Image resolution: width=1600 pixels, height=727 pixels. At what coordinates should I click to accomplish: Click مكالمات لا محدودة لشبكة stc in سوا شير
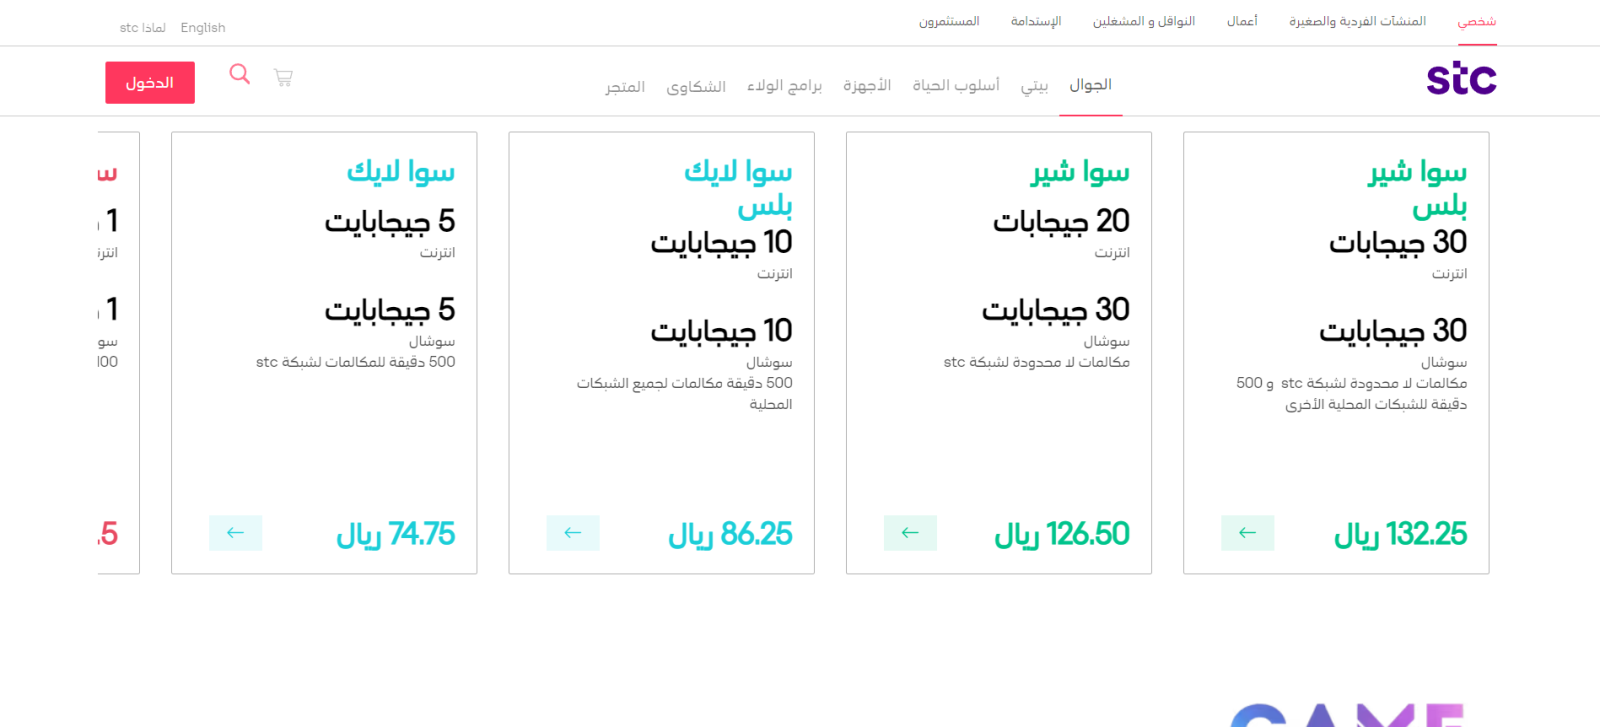1037,362
